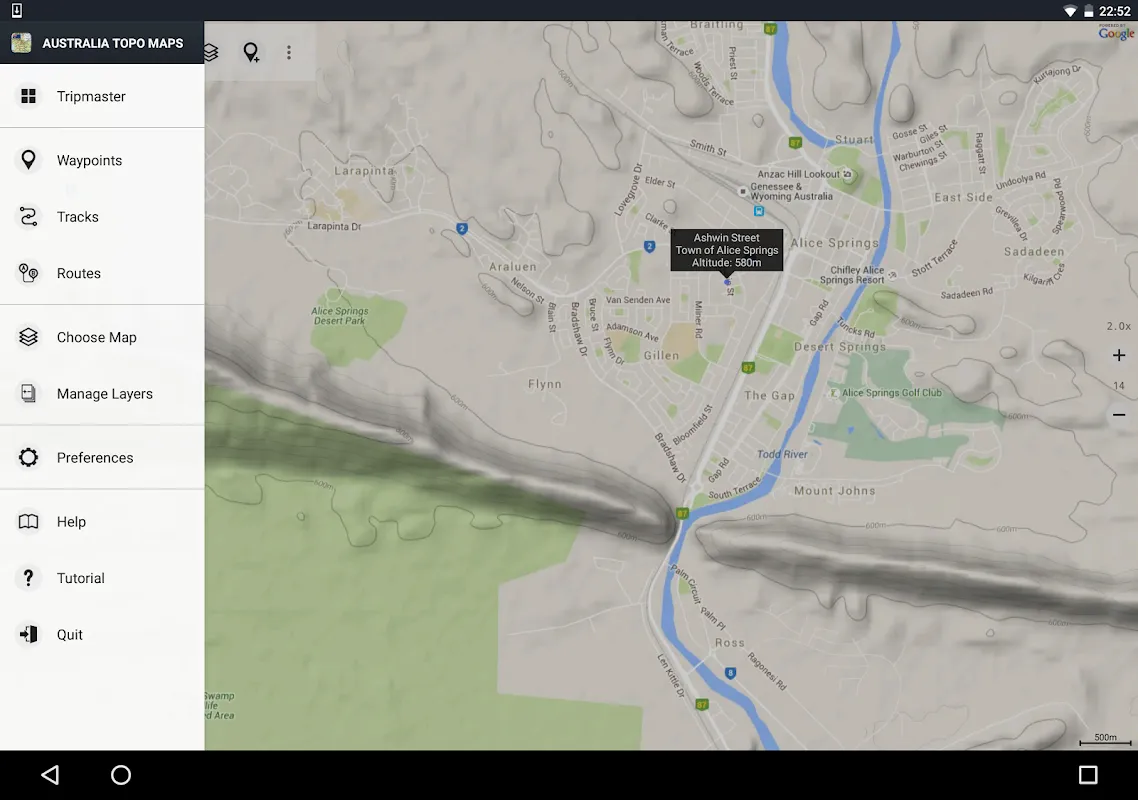1138x800 pixels.
Task: Select Tracks in the side menu
Action: 102,216
